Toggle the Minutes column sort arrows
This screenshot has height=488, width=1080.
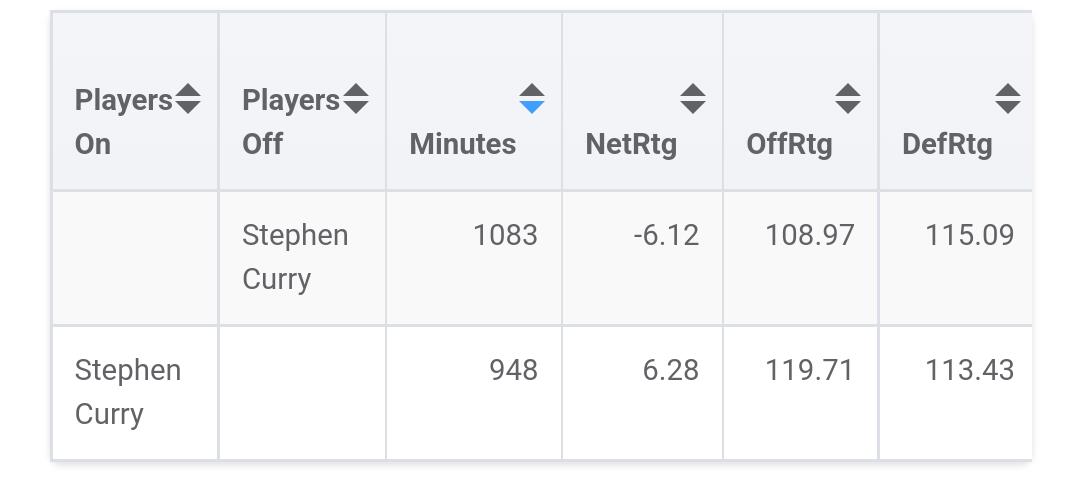click(532, 99)
